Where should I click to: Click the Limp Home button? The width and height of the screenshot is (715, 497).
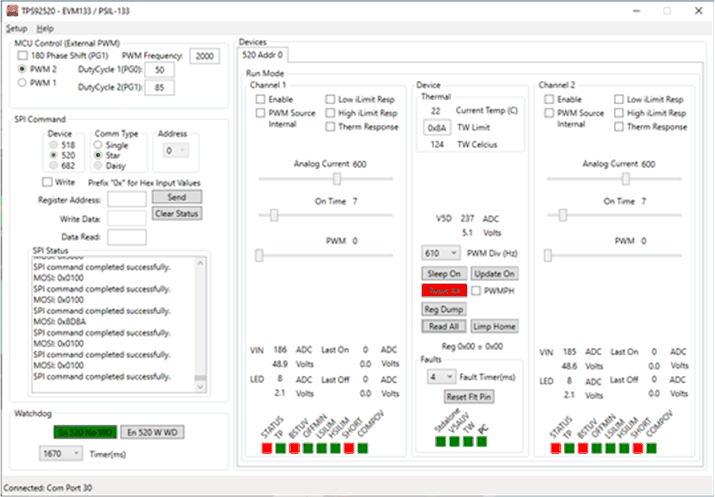[495, 326]
